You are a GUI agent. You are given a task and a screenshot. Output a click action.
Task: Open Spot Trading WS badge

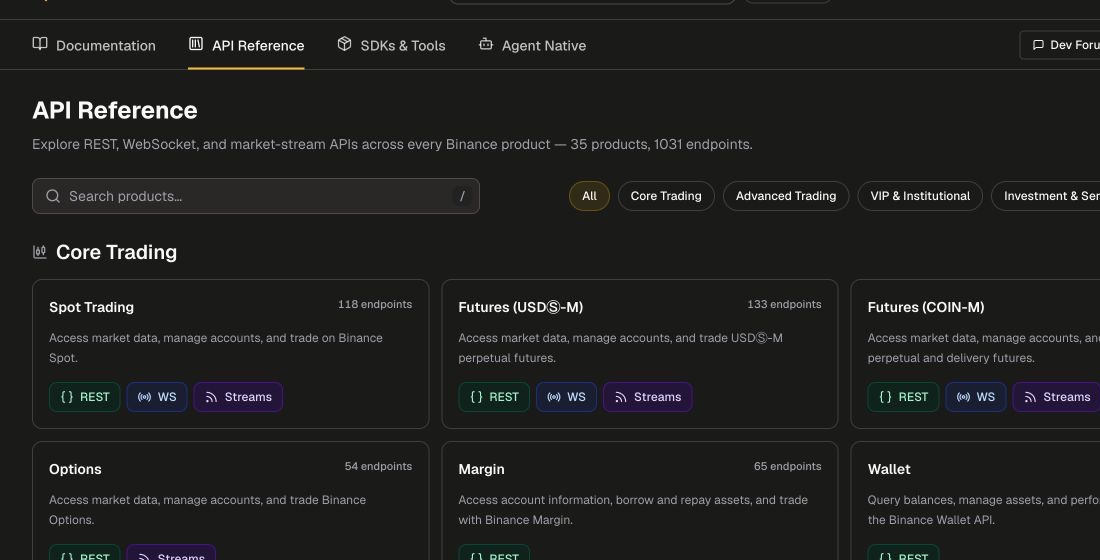click(x=157, y=396)
